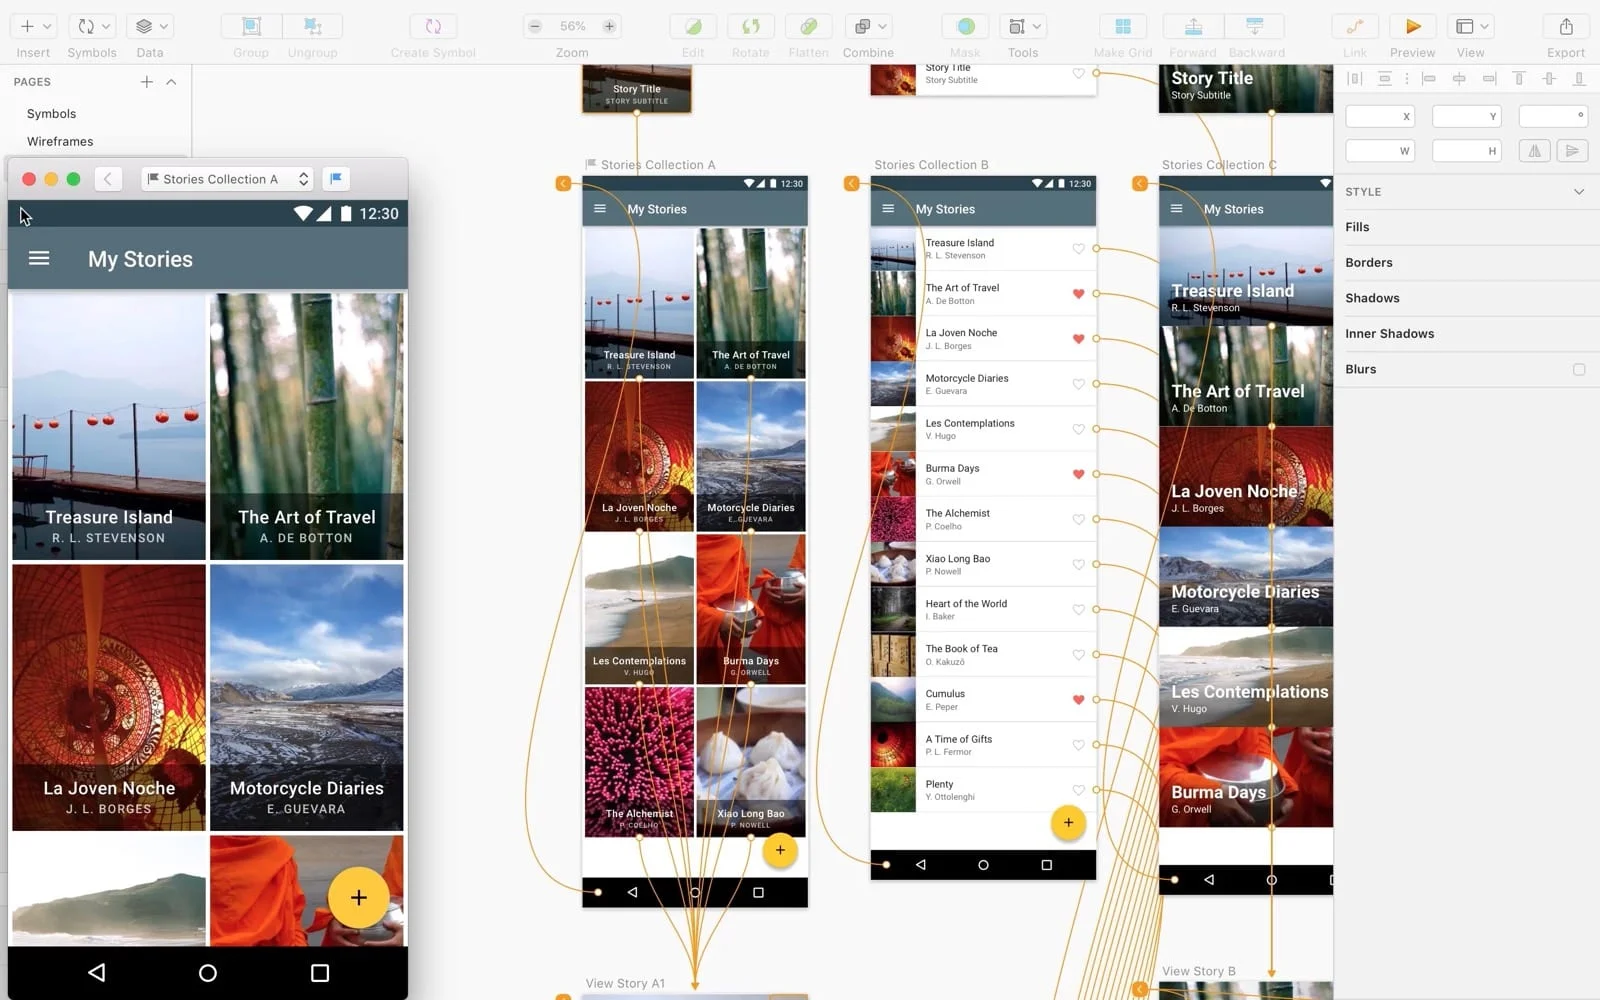Select the Wireframes page

(60, 142)
